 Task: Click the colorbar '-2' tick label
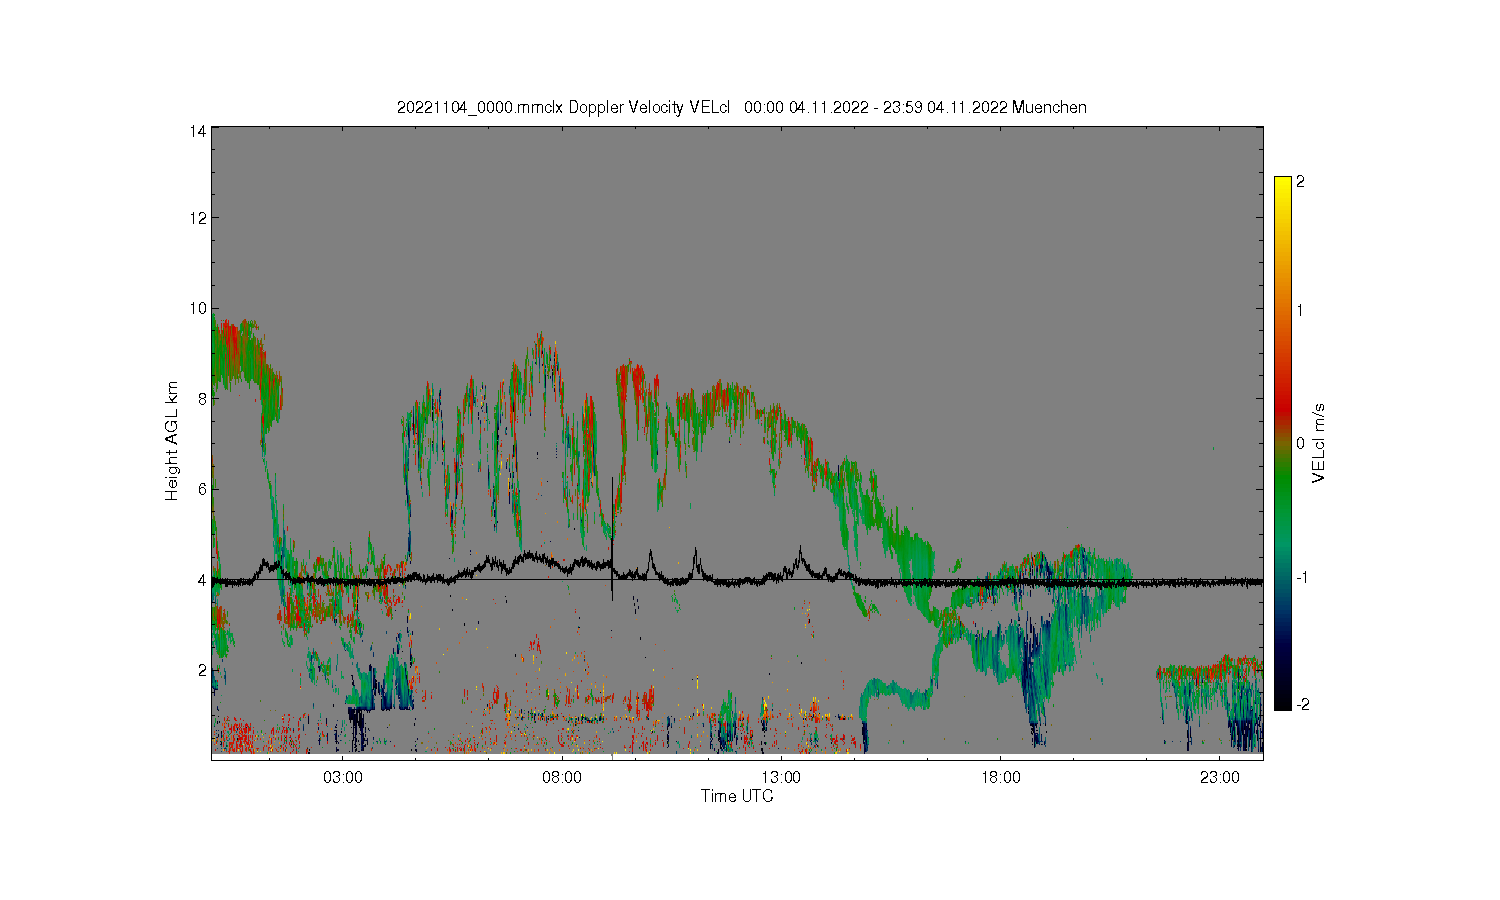click(x=1303, y=705)
